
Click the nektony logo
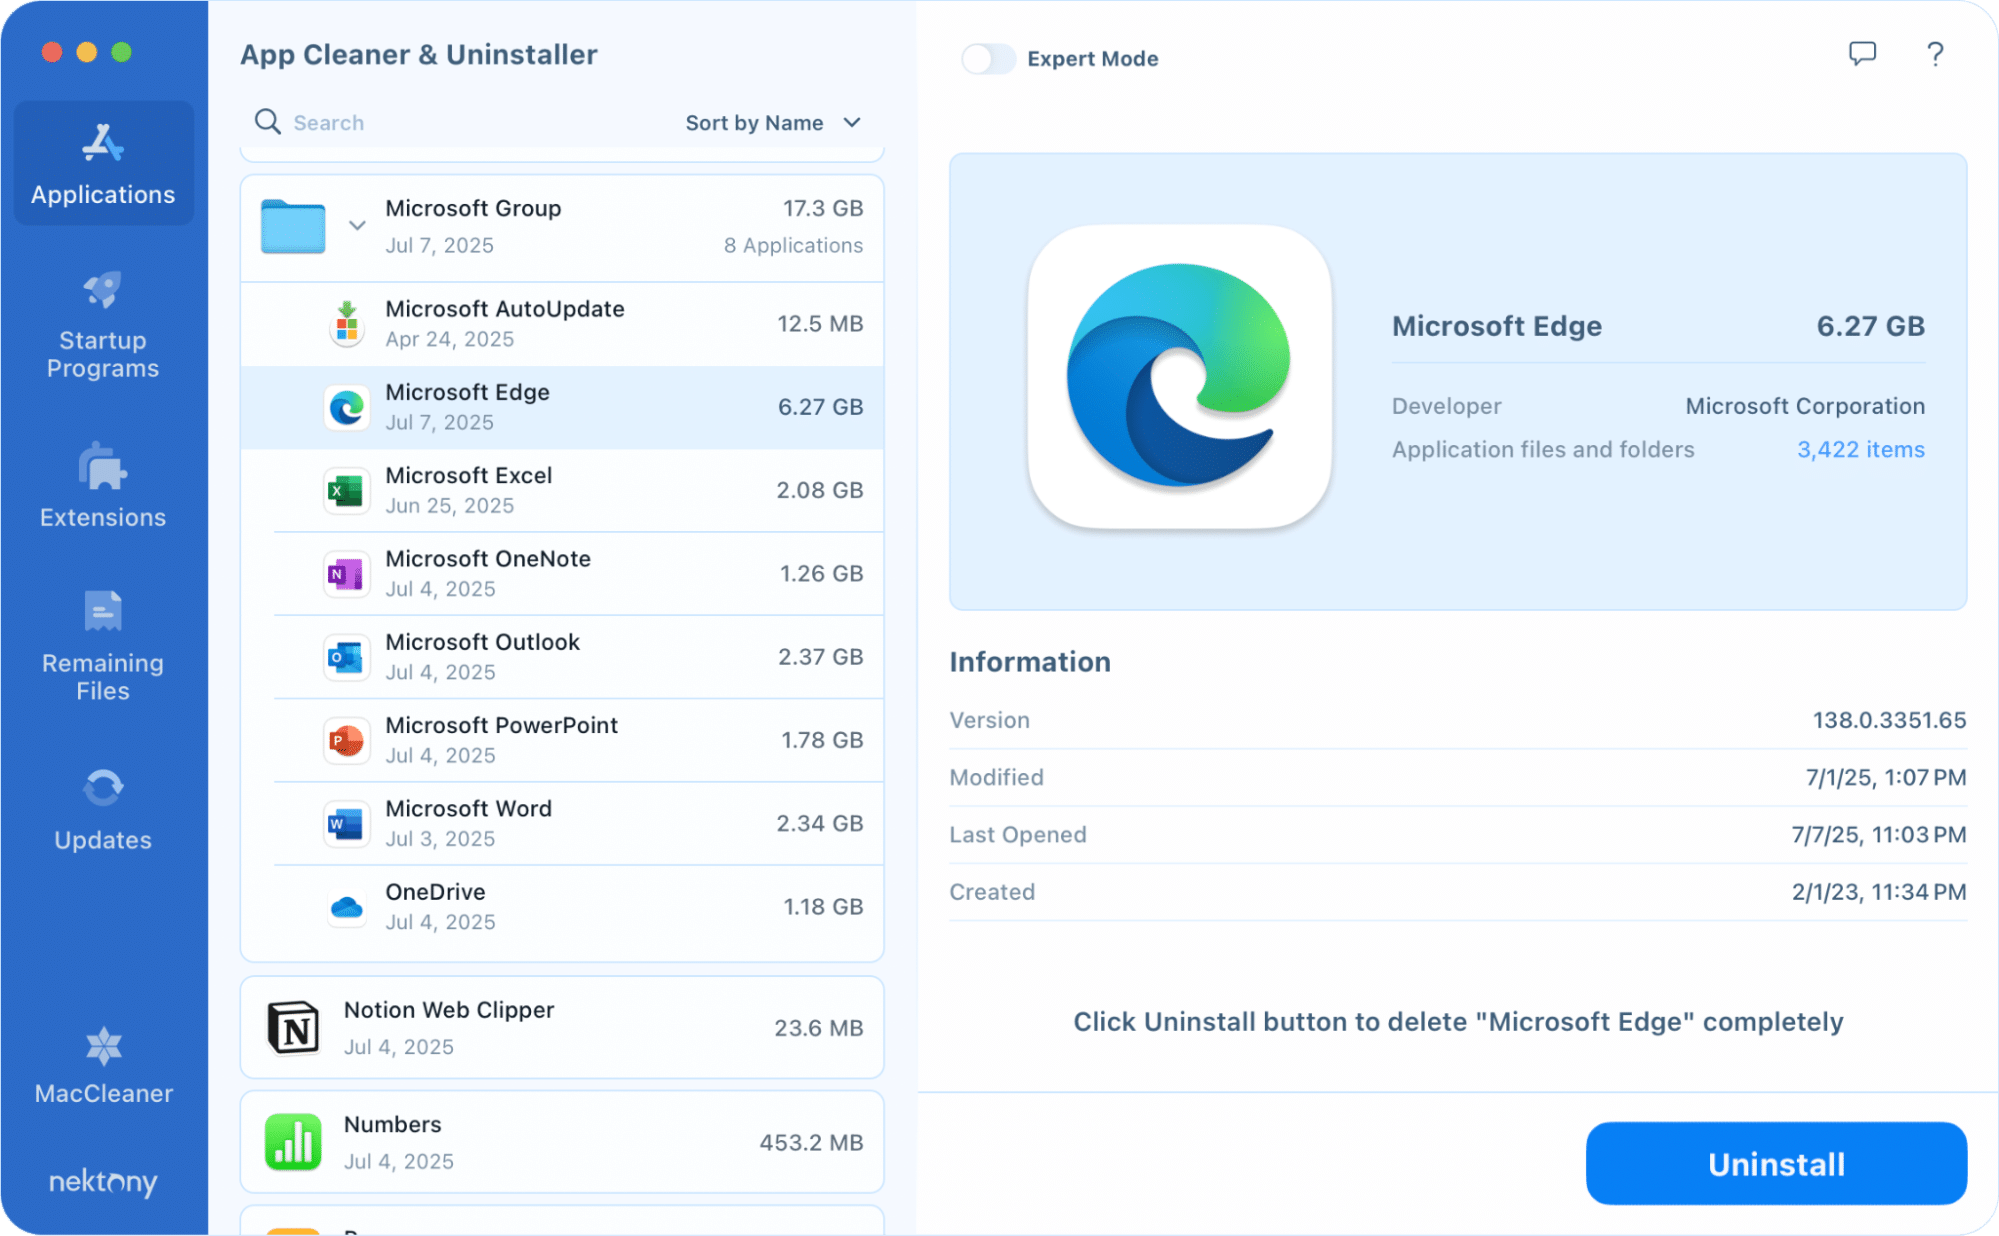(102, 1183)
